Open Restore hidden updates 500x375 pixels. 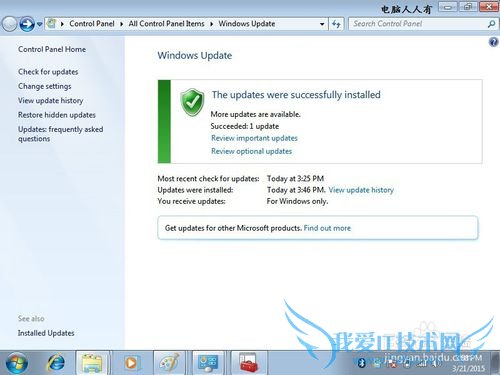pos(57,115)
